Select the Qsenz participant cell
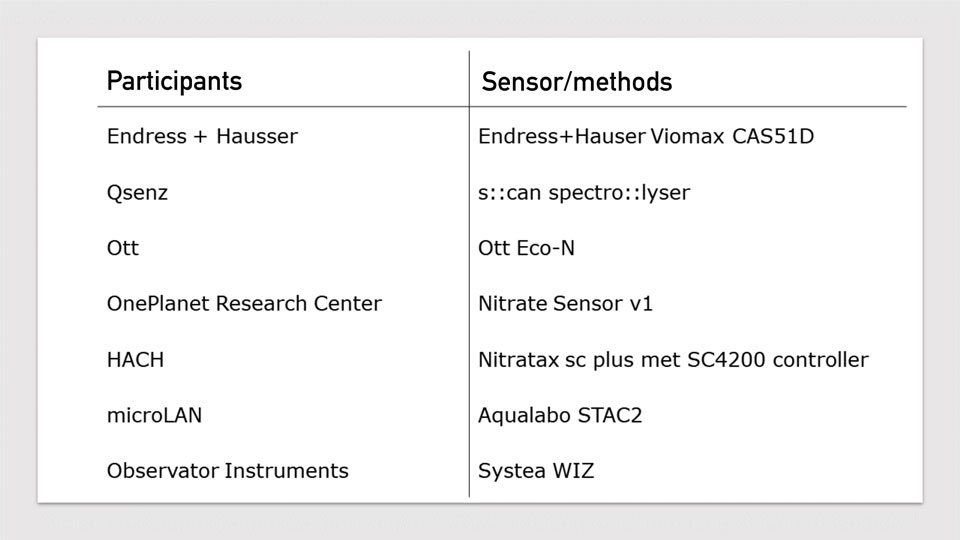 pos(137,193)
